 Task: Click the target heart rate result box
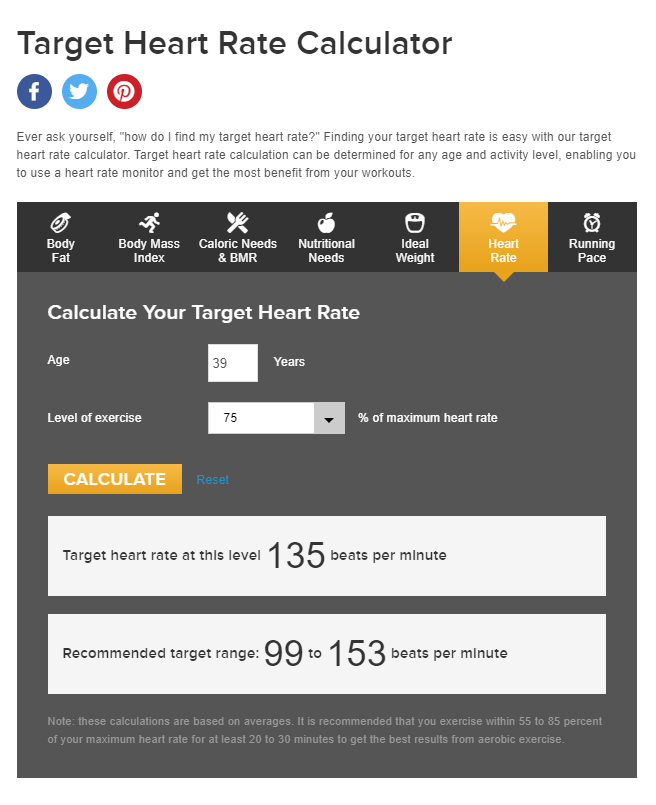tap(327, 555)
